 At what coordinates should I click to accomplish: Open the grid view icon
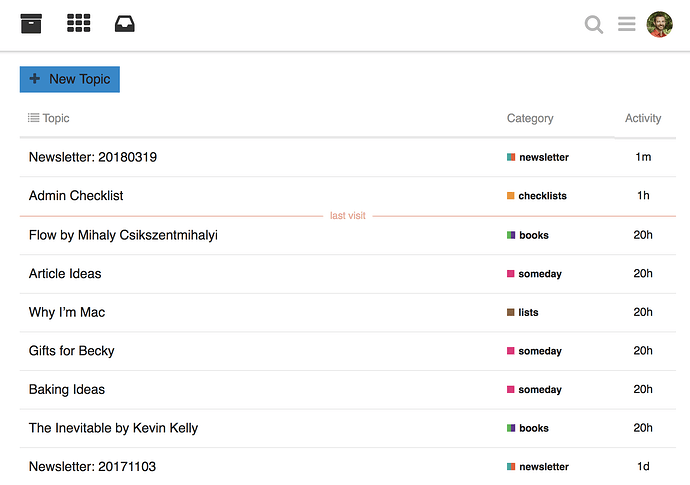click(x=79, y=24)
